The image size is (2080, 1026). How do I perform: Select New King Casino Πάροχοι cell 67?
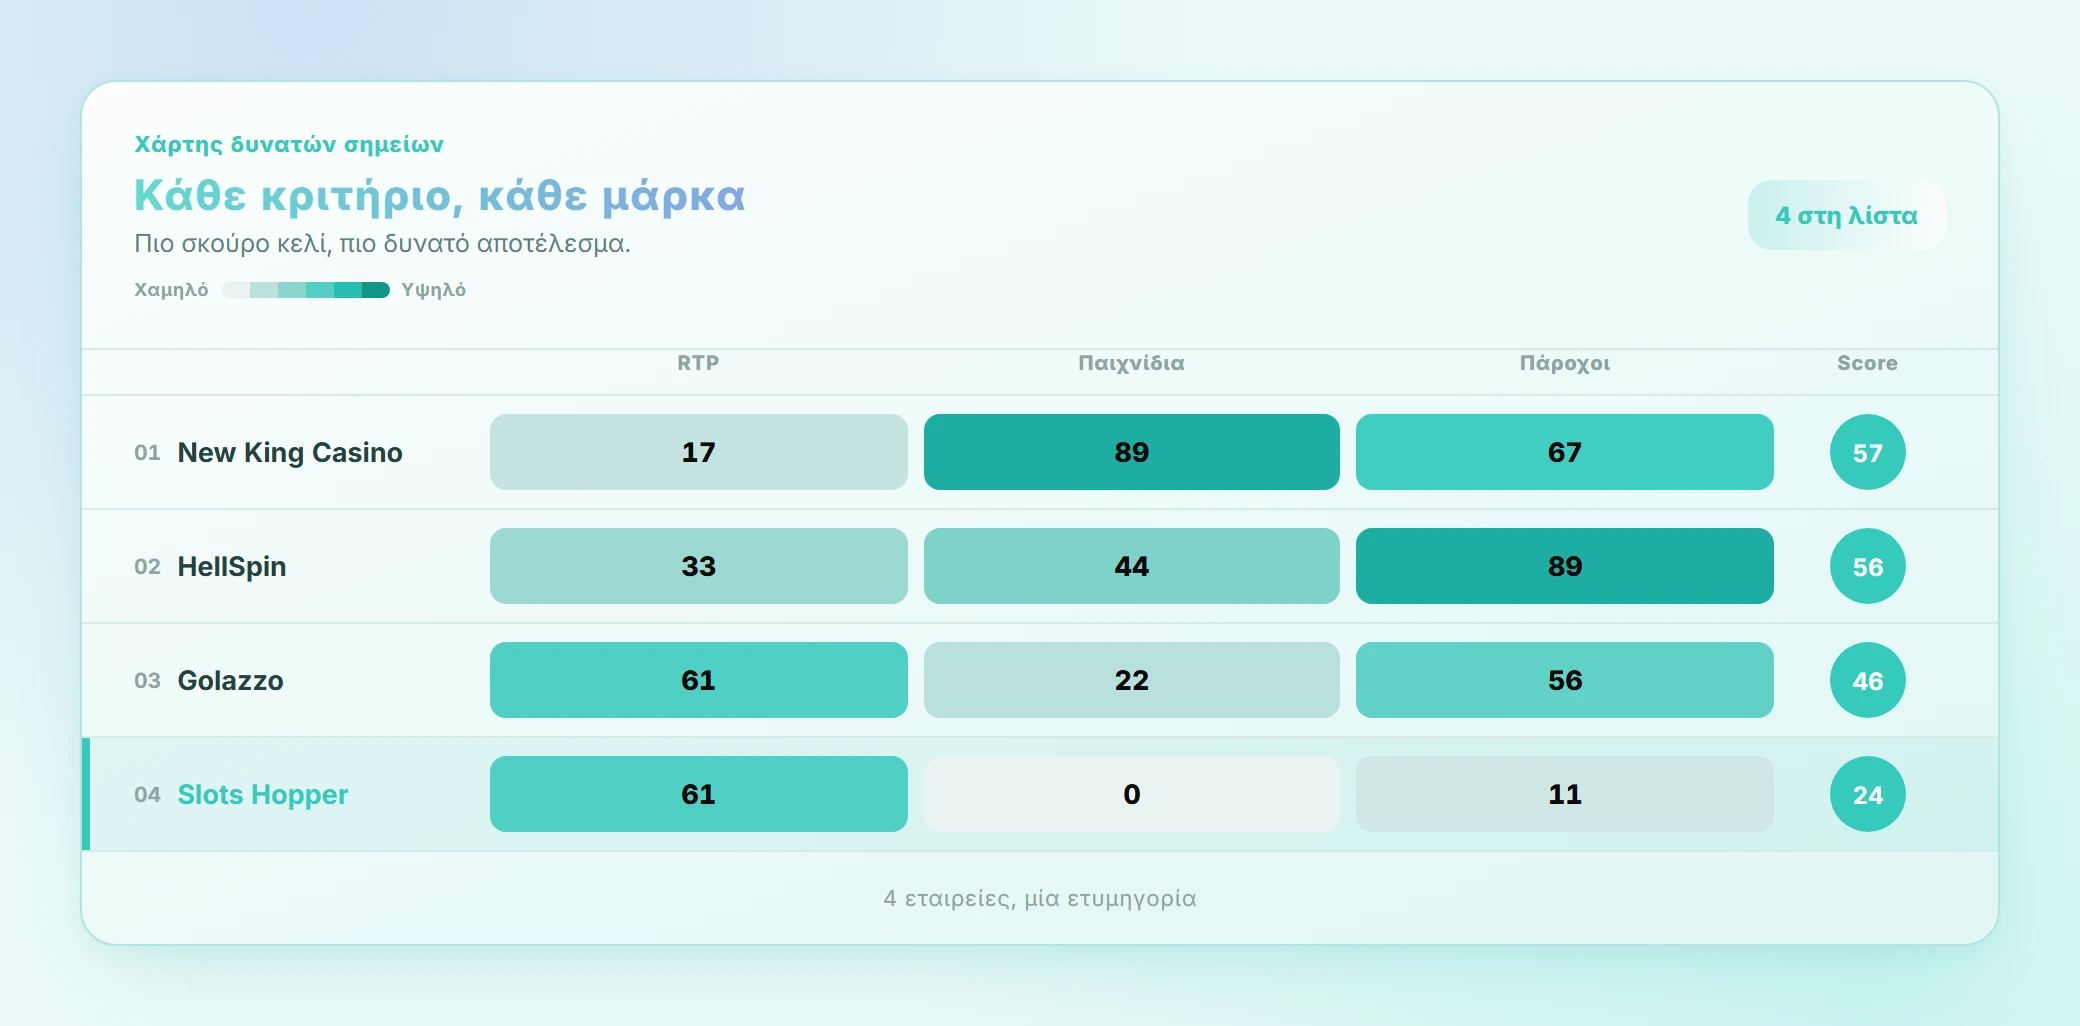(1565, 452)
